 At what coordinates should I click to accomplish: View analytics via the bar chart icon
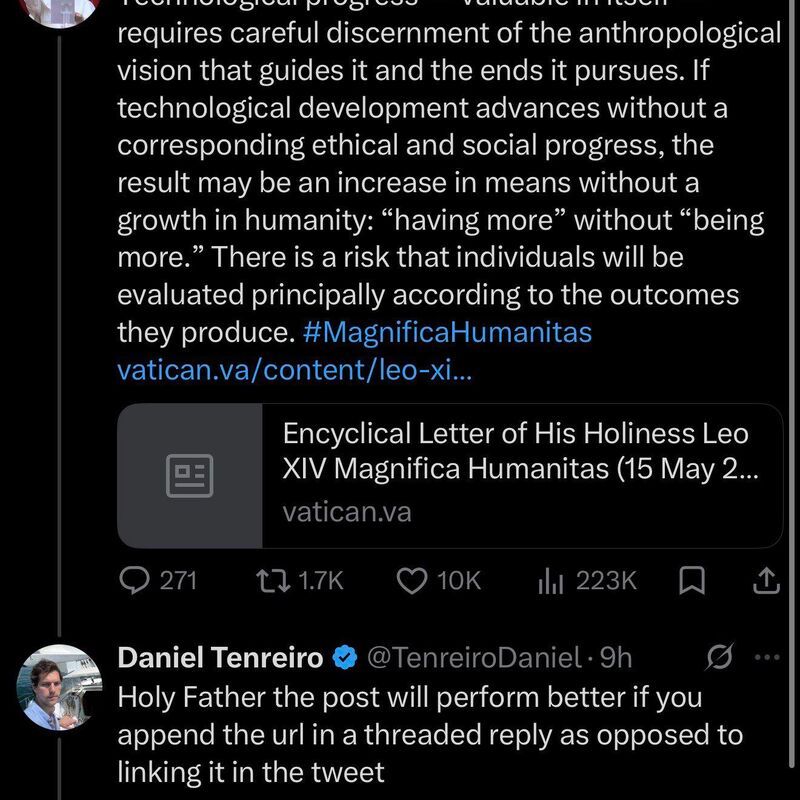[x=551, y=582]
